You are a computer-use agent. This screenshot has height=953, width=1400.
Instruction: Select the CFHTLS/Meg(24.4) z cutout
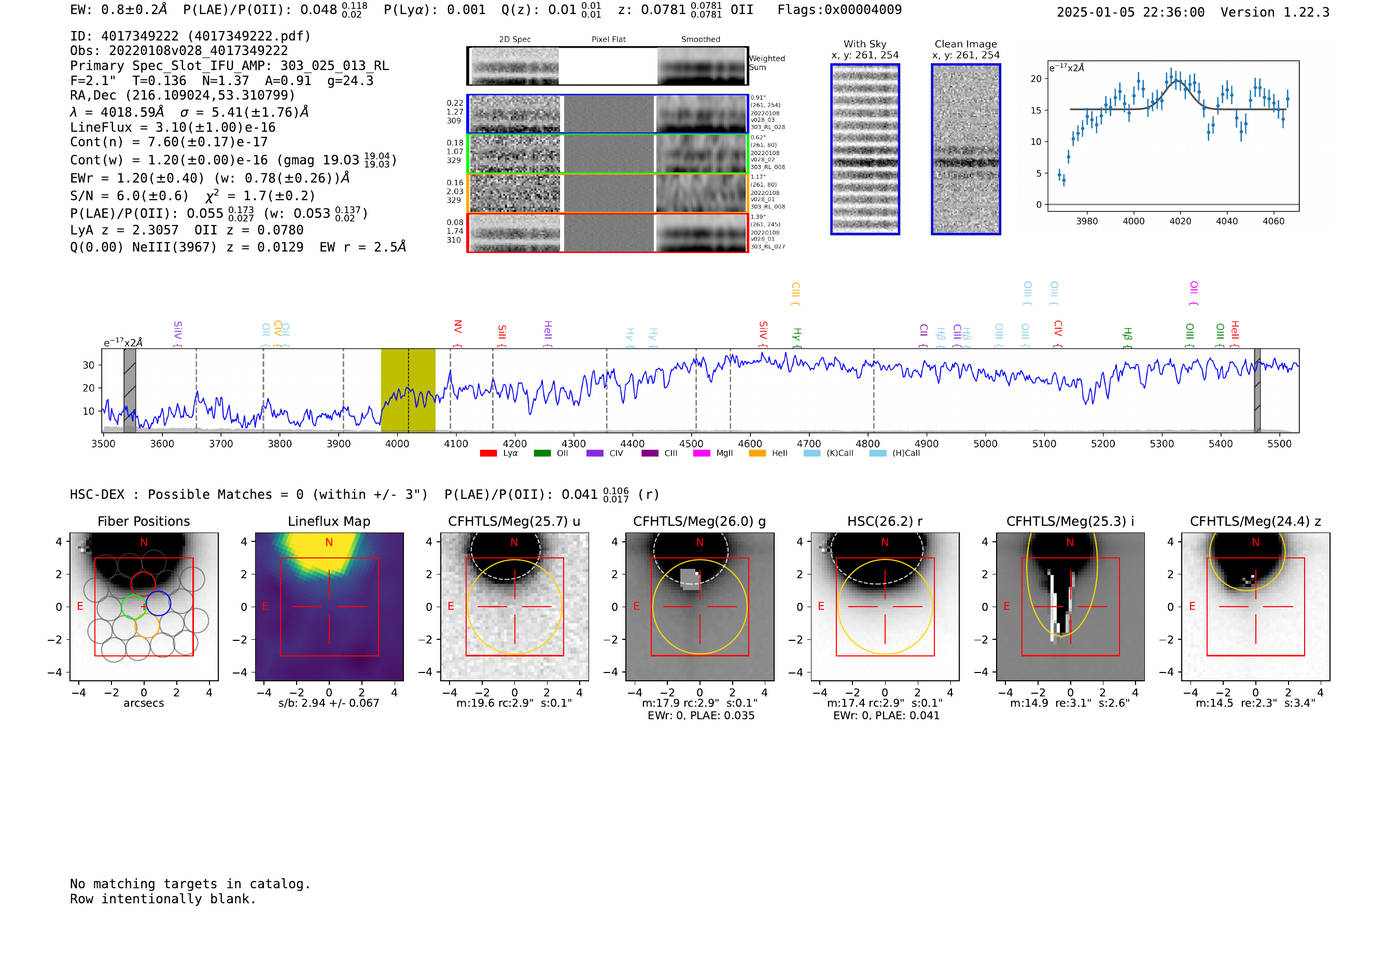(1255, 606)
